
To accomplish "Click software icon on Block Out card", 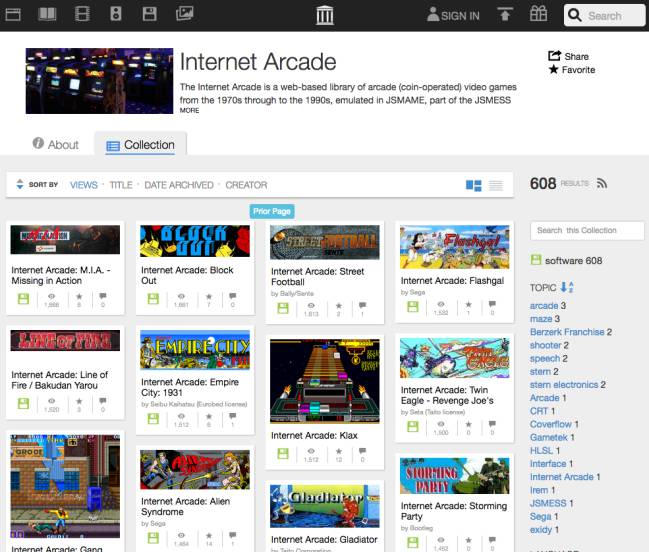I will coord(153,299).
